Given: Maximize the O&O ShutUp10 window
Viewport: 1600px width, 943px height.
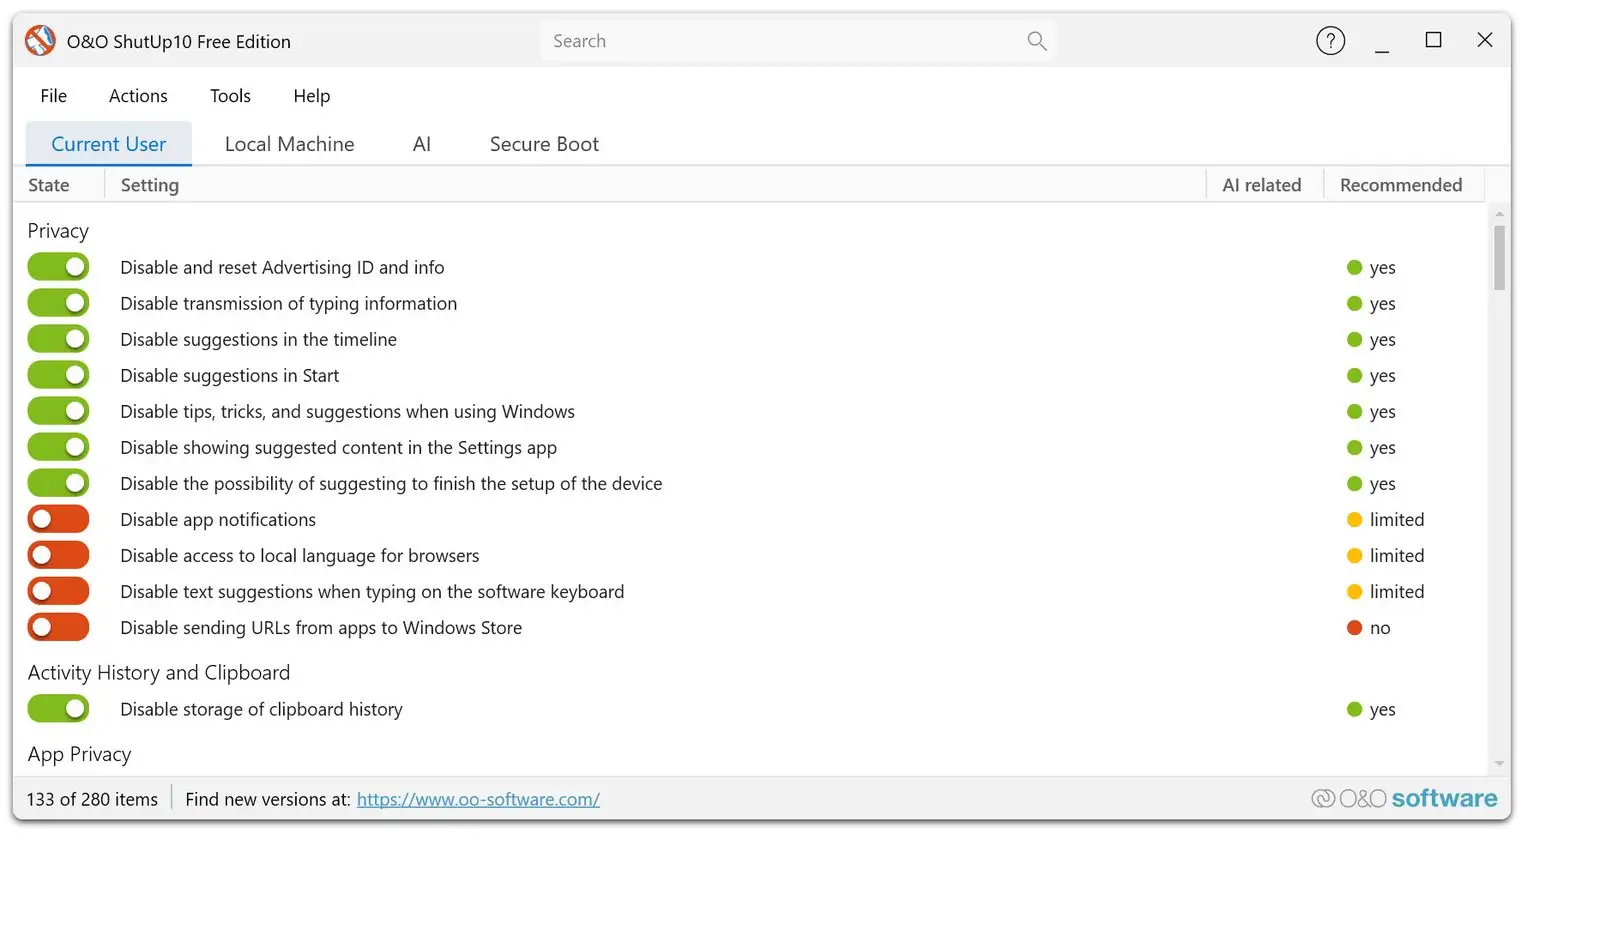Looking at the screenshot, I should point(1433,40).
